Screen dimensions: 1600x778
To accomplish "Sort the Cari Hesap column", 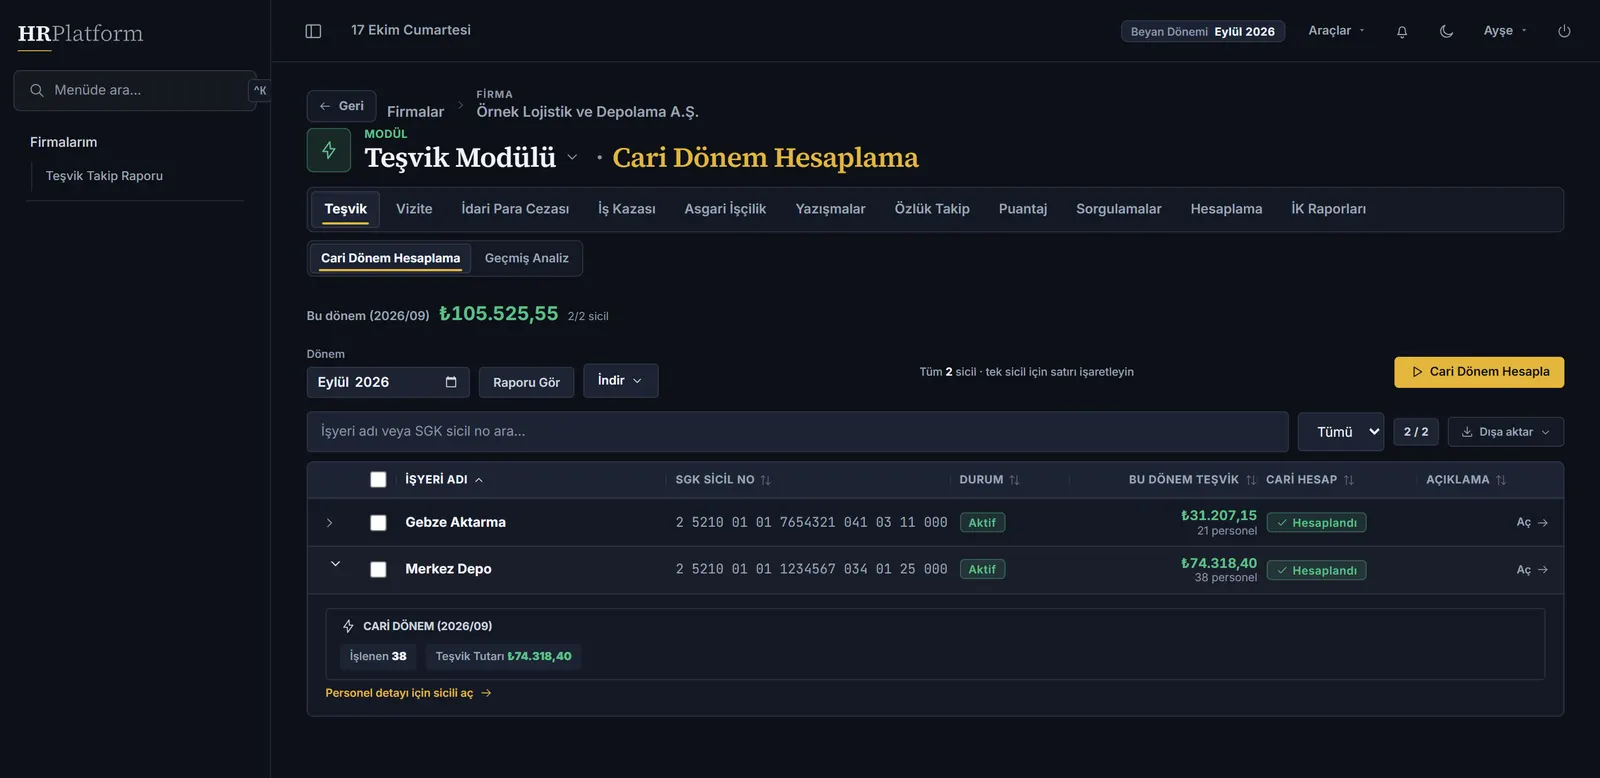I will click(1348, 480).
